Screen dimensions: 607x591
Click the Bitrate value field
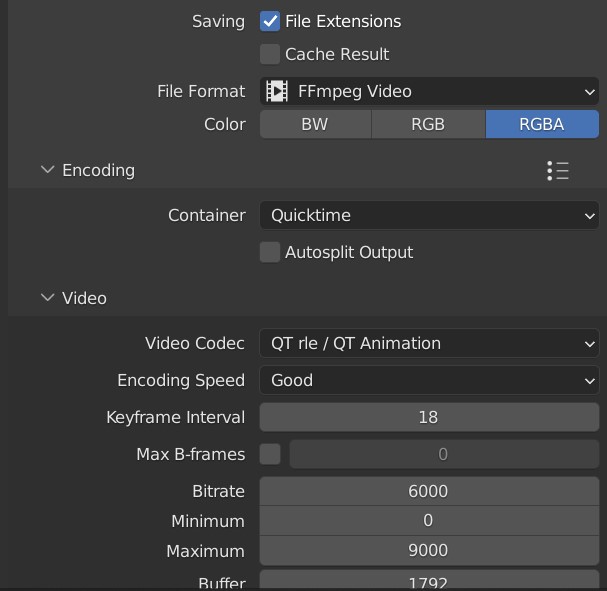click(x=429, y=491)
